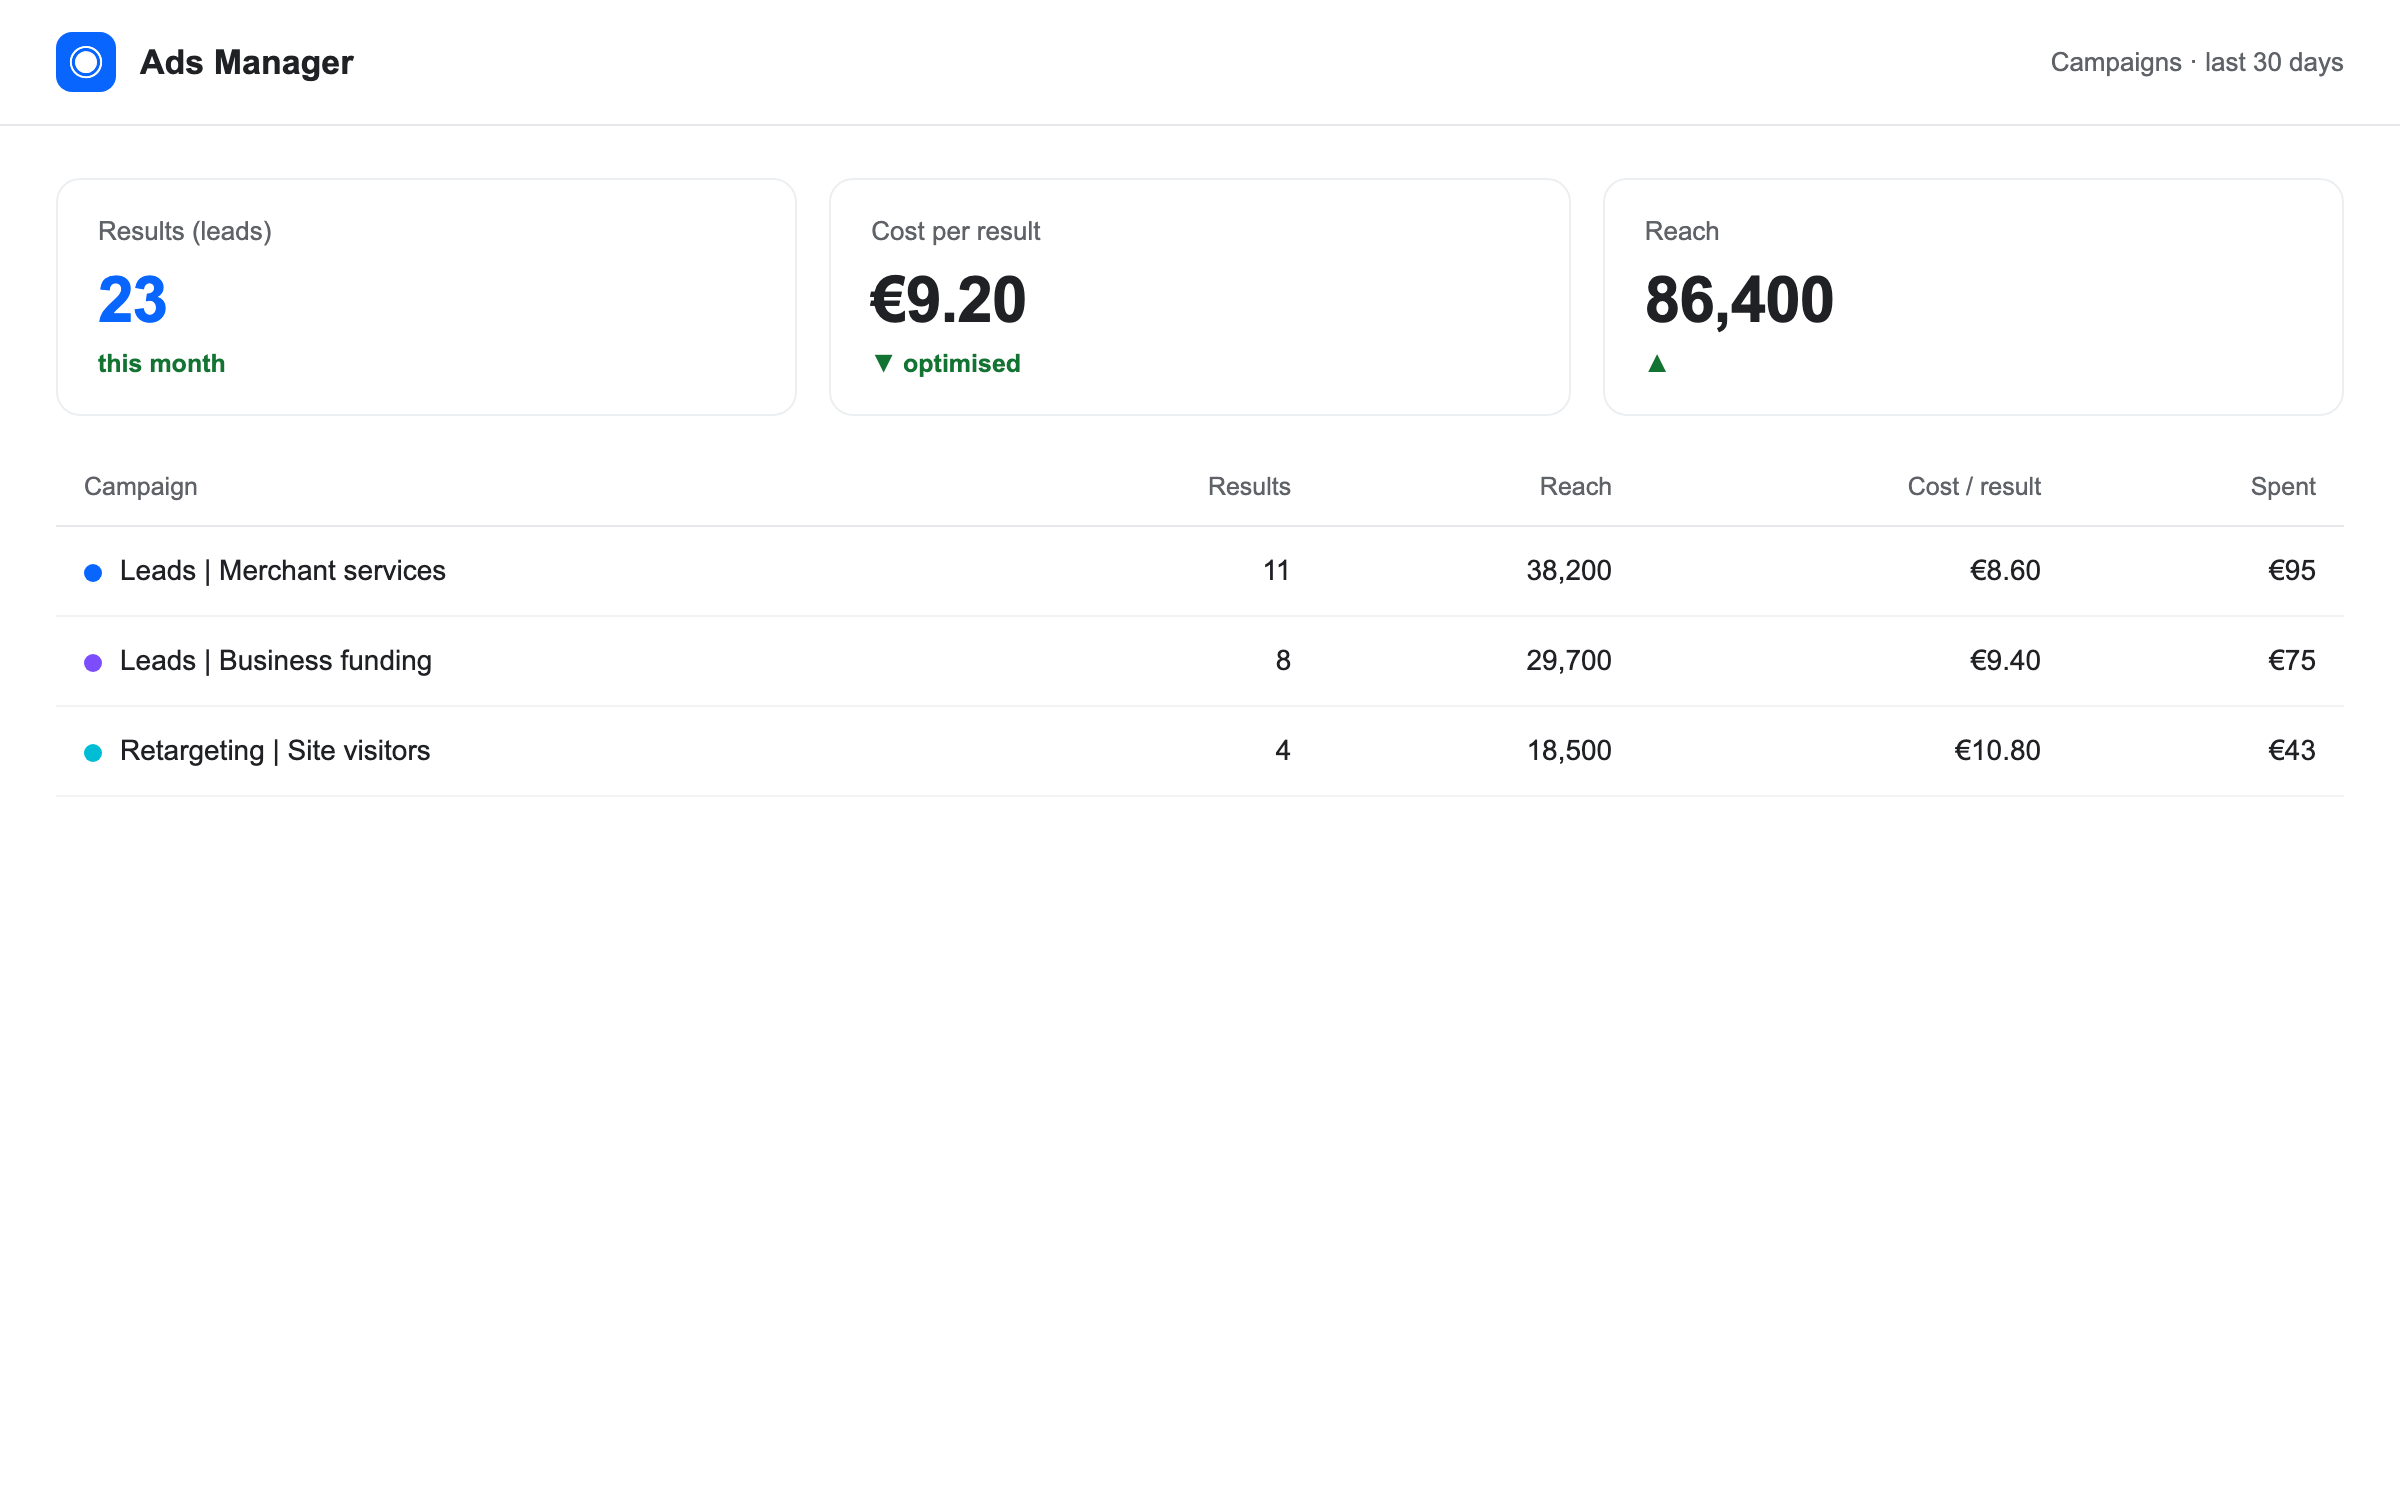The image size is (2400, 1500).
Task: Click the 18,500 reach cell
Action: pos(1569,750)
